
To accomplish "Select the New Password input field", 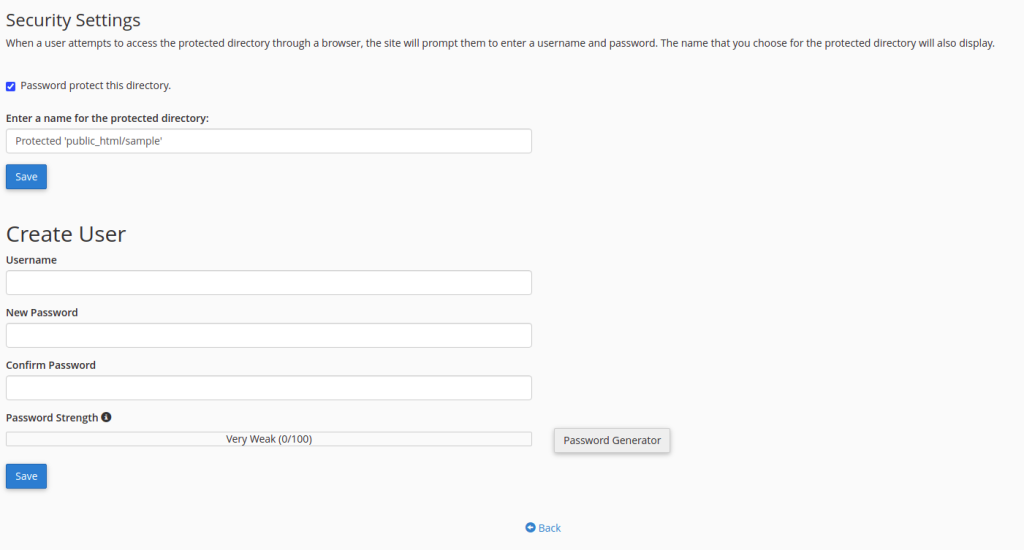I will (x=268, y=335).
